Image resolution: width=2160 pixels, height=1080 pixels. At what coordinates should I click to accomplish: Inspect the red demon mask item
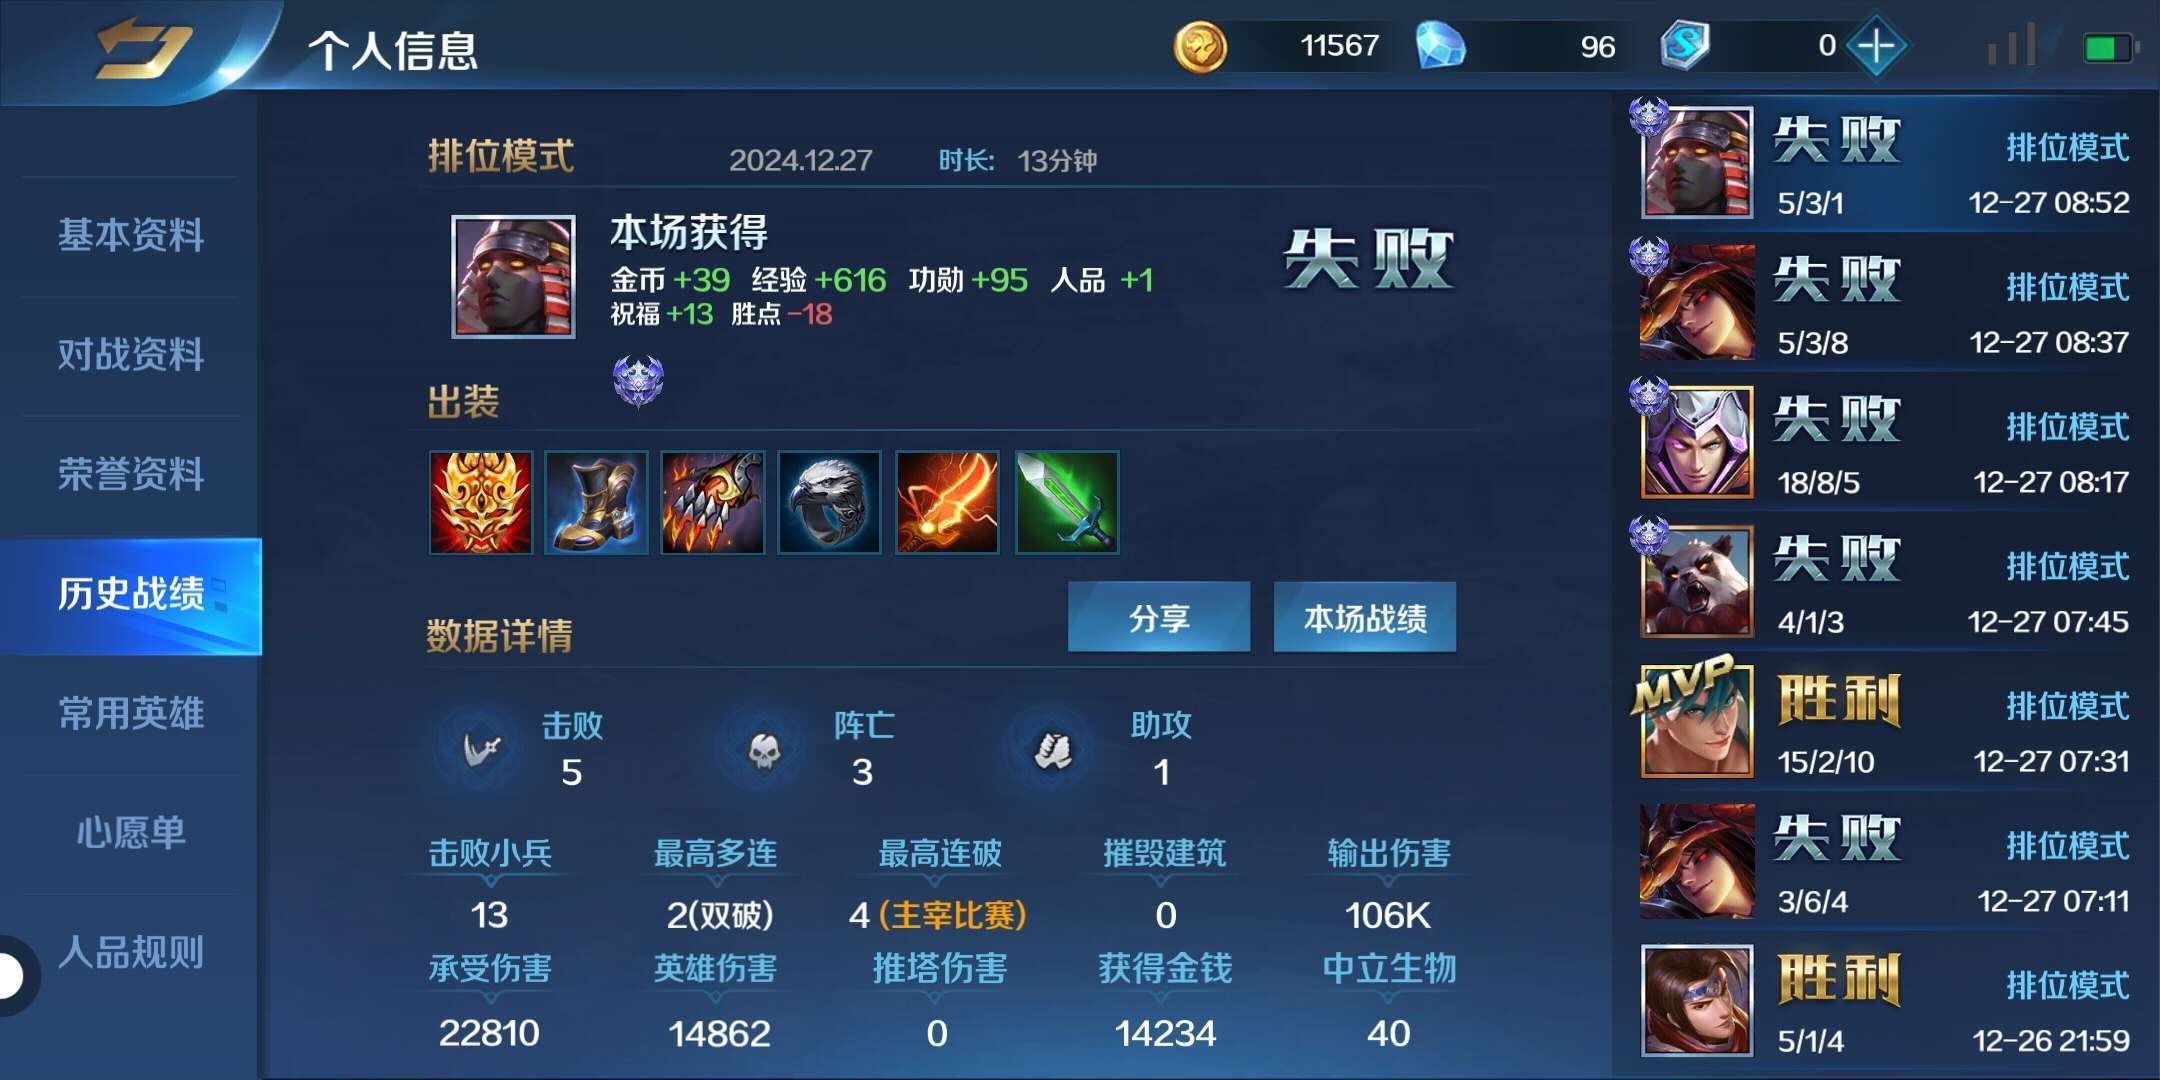481,502
